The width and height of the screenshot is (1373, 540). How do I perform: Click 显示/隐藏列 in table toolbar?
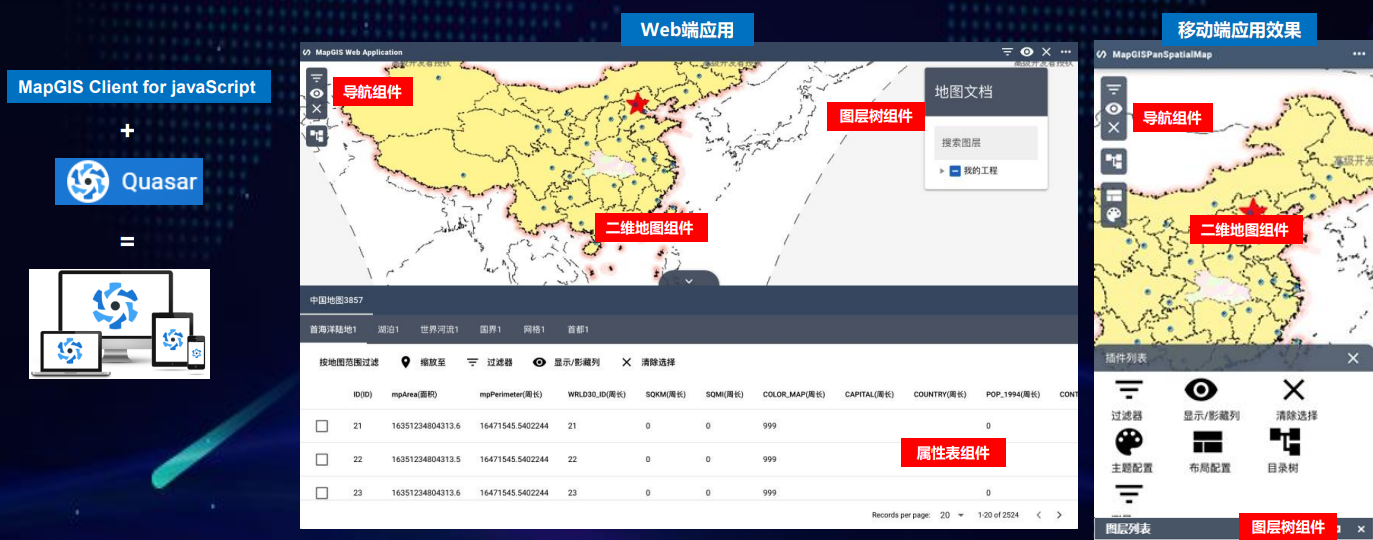[x=566, y=363]
